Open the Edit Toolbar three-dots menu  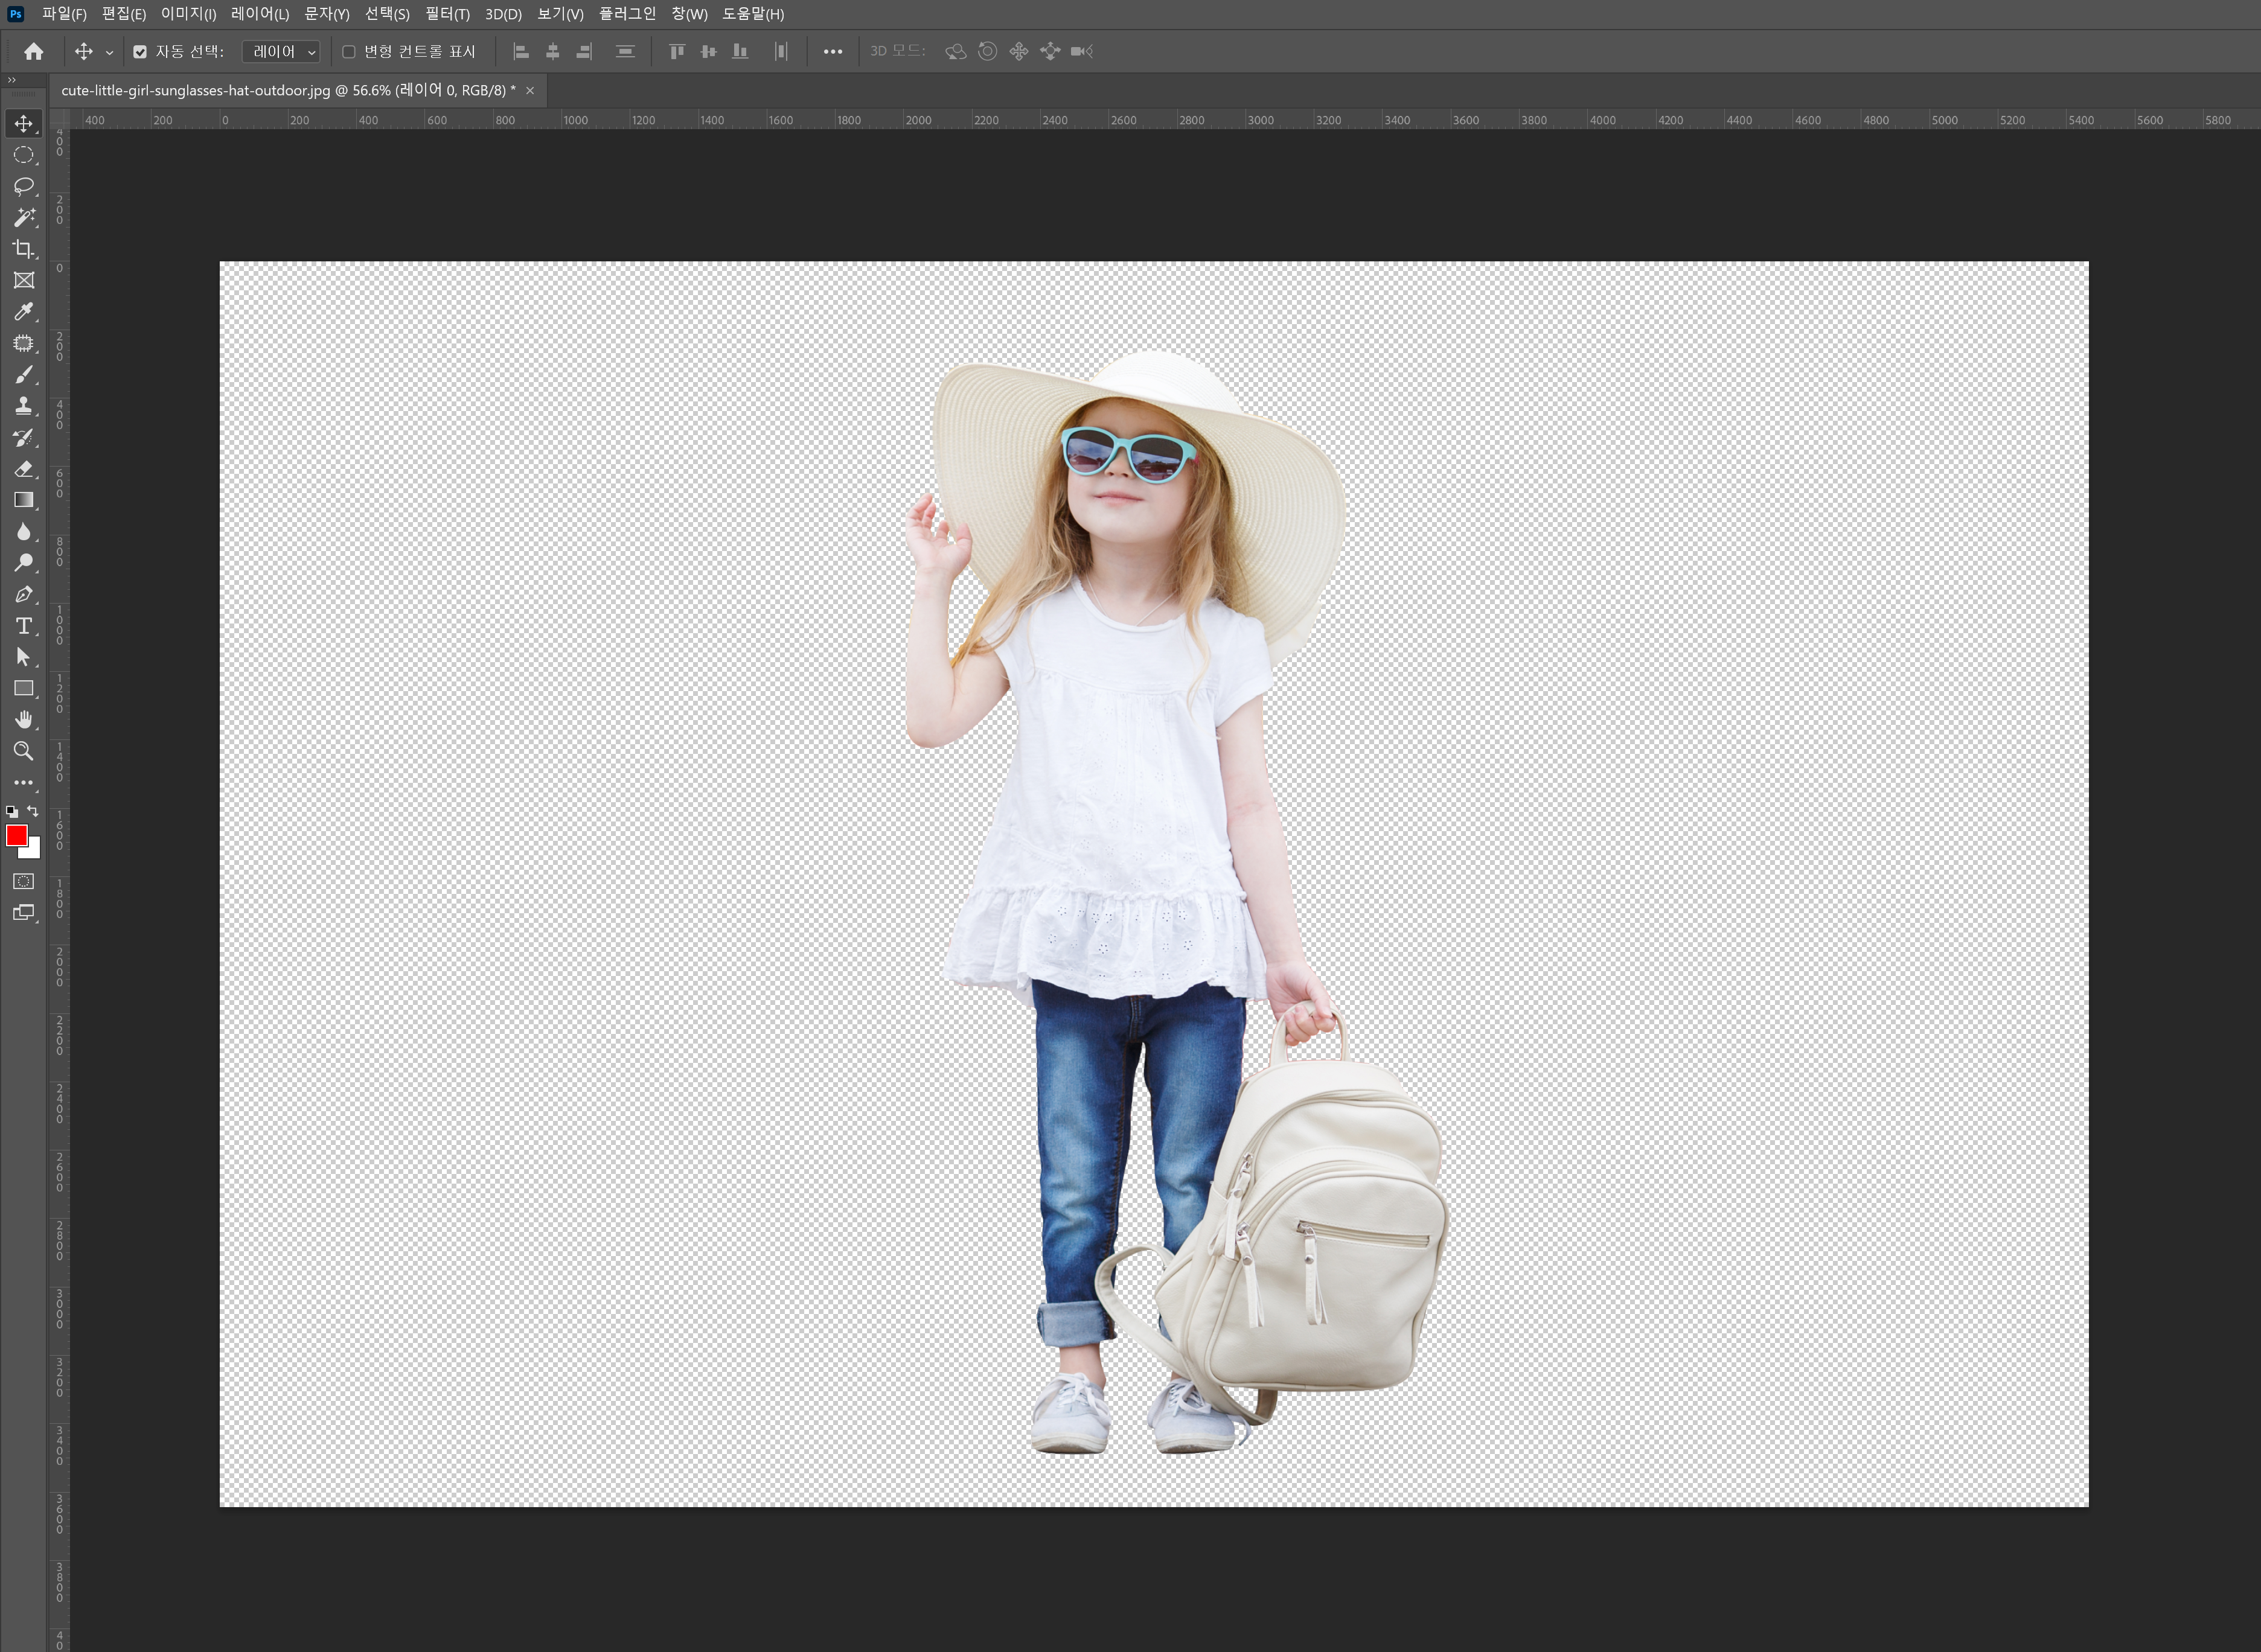24,783
